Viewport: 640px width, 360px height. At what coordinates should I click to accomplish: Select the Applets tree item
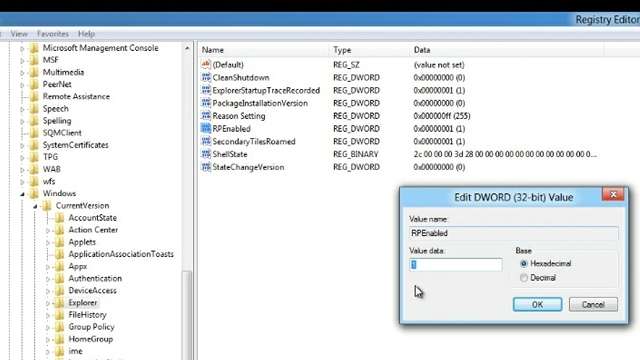click(82, 242)
